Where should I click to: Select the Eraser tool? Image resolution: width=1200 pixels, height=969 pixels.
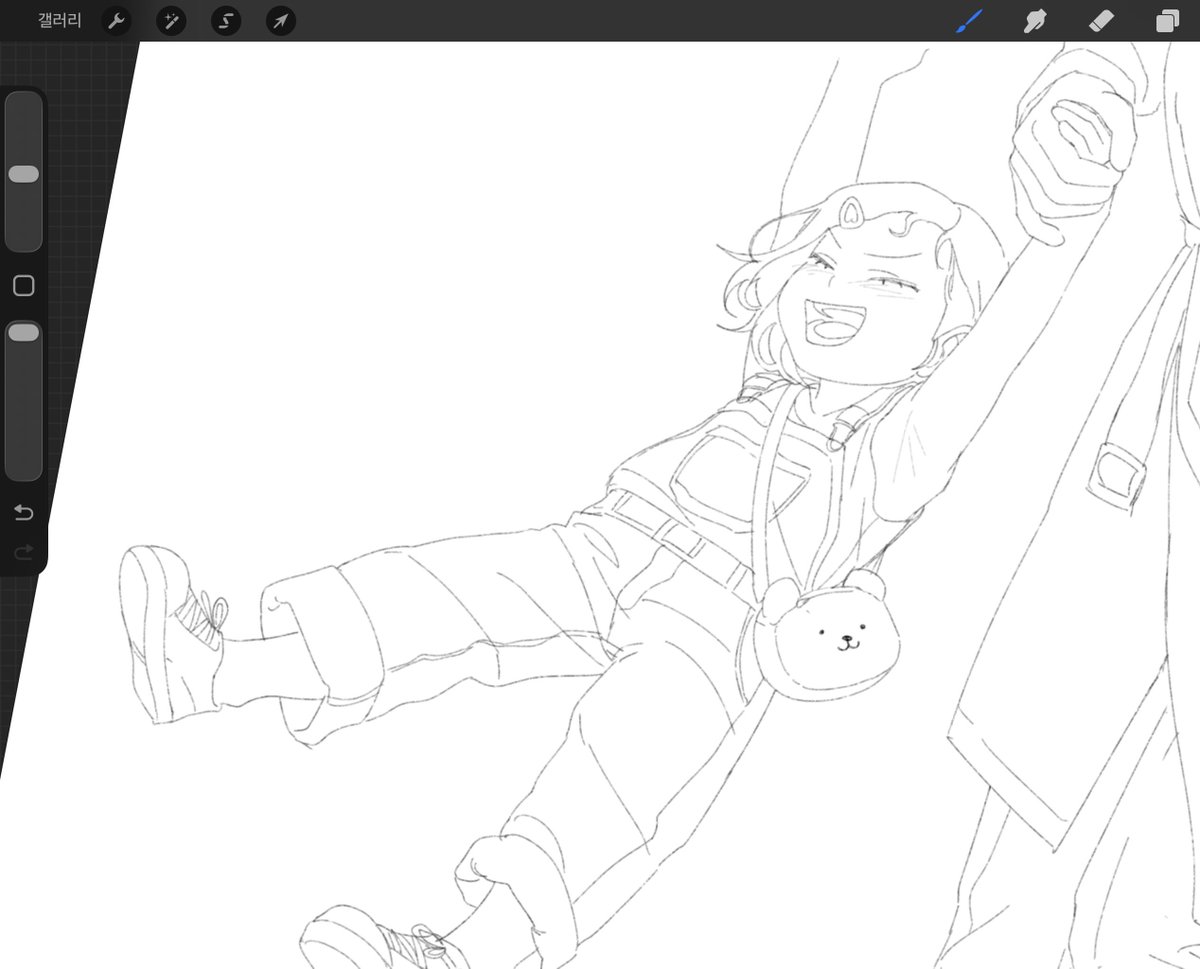(1100, 21)
